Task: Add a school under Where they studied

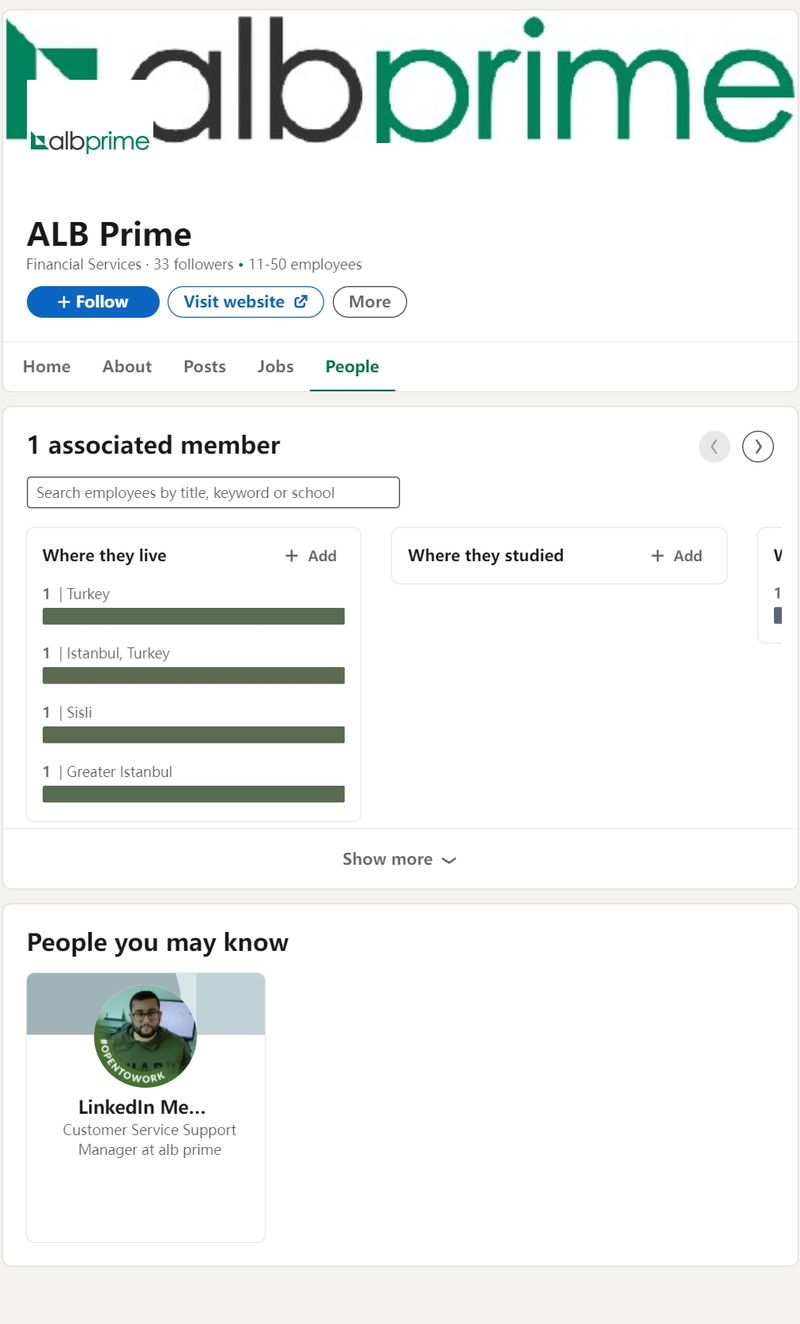Action: pyautogui.click(x=677, y=556)
